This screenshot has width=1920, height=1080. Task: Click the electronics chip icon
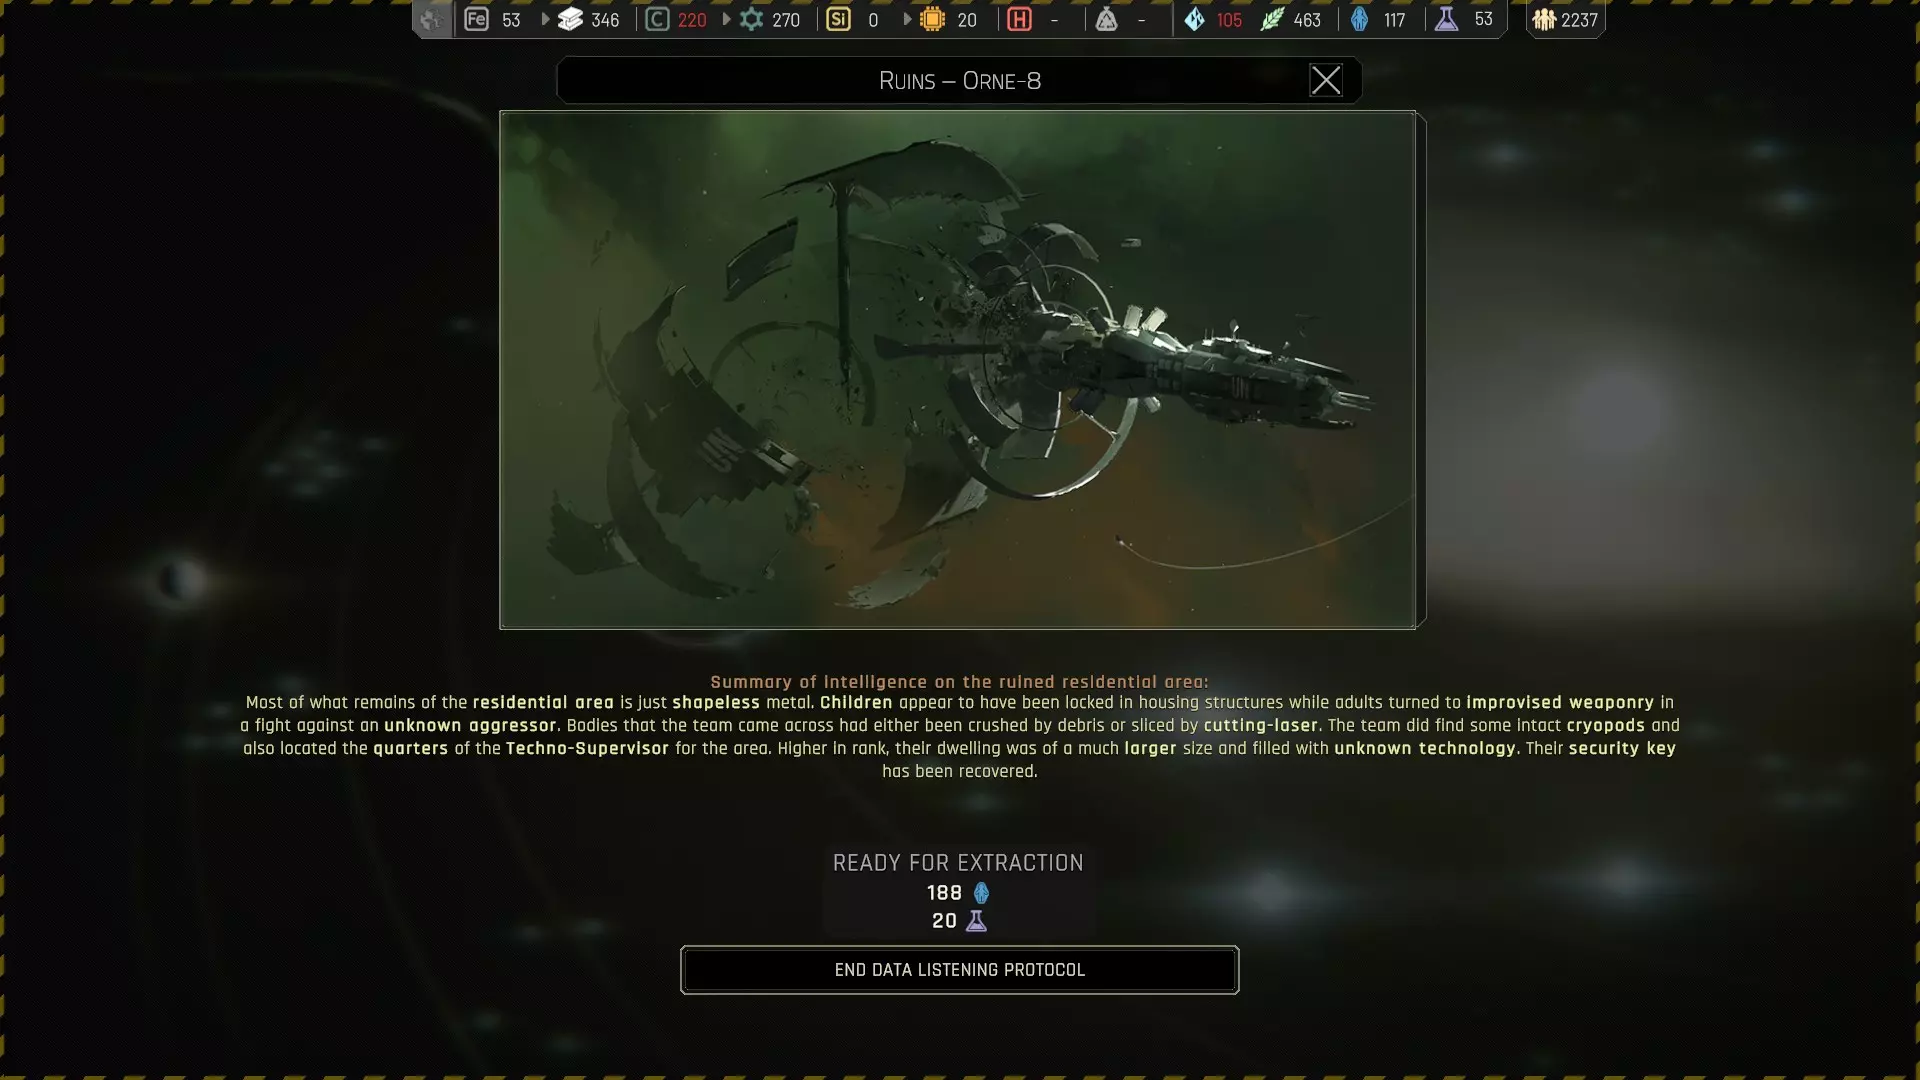click(932, 19)
